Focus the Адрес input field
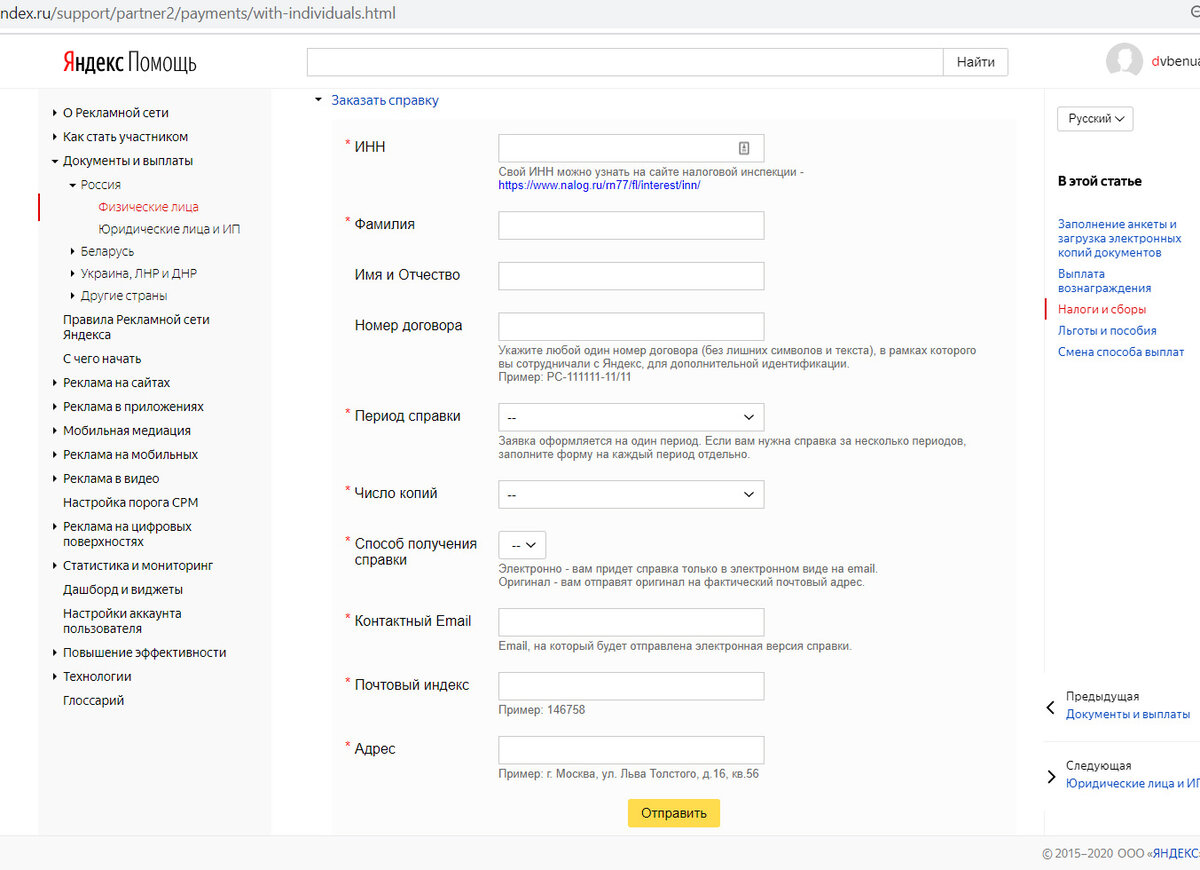Image resolution: width=1200 pixels, height=870 pixels. coord(631,750)
